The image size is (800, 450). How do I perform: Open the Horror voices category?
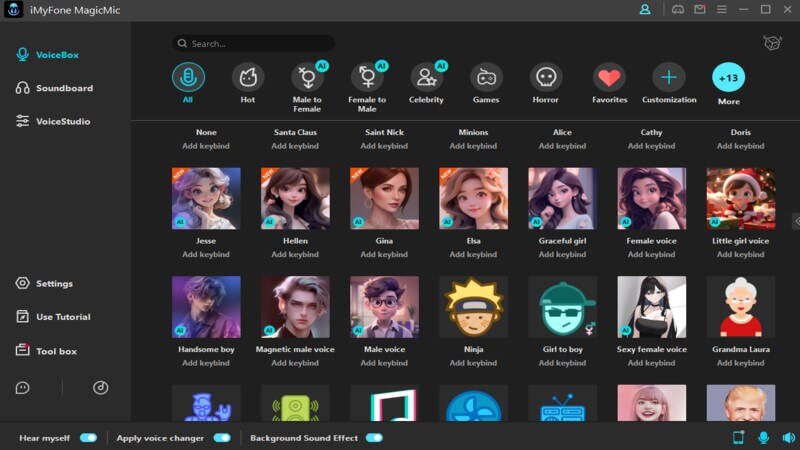point(545,77)
